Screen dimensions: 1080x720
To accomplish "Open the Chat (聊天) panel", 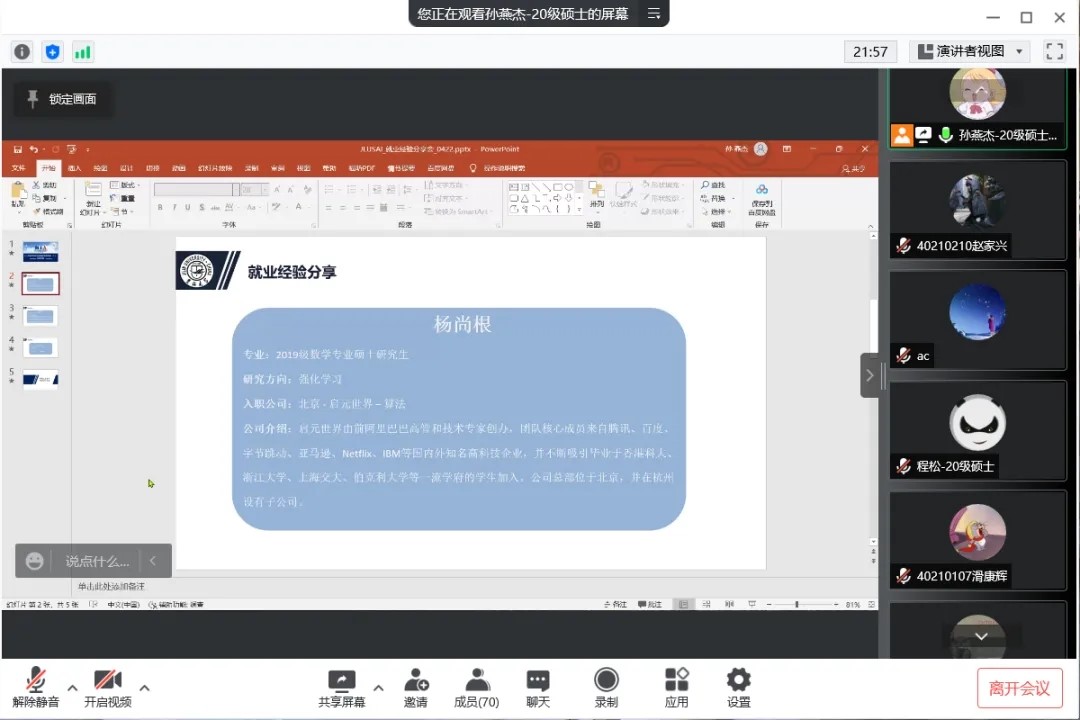I will tap(538, 686).
